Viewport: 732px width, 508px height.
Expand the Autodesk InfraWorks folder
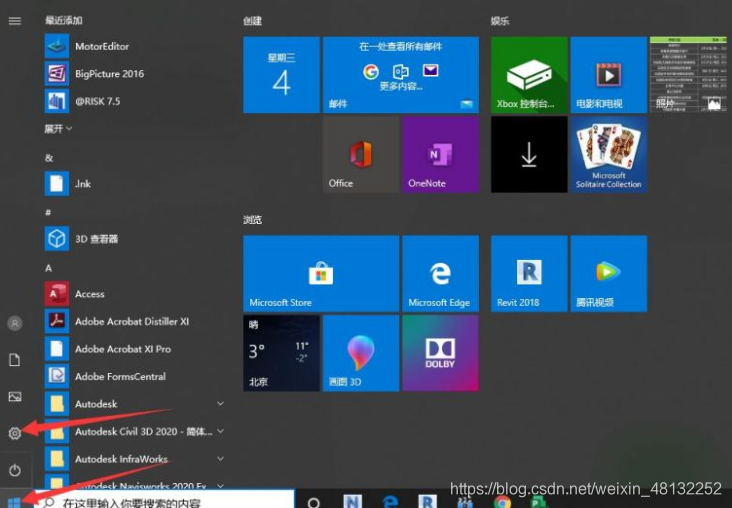(220, 459)
